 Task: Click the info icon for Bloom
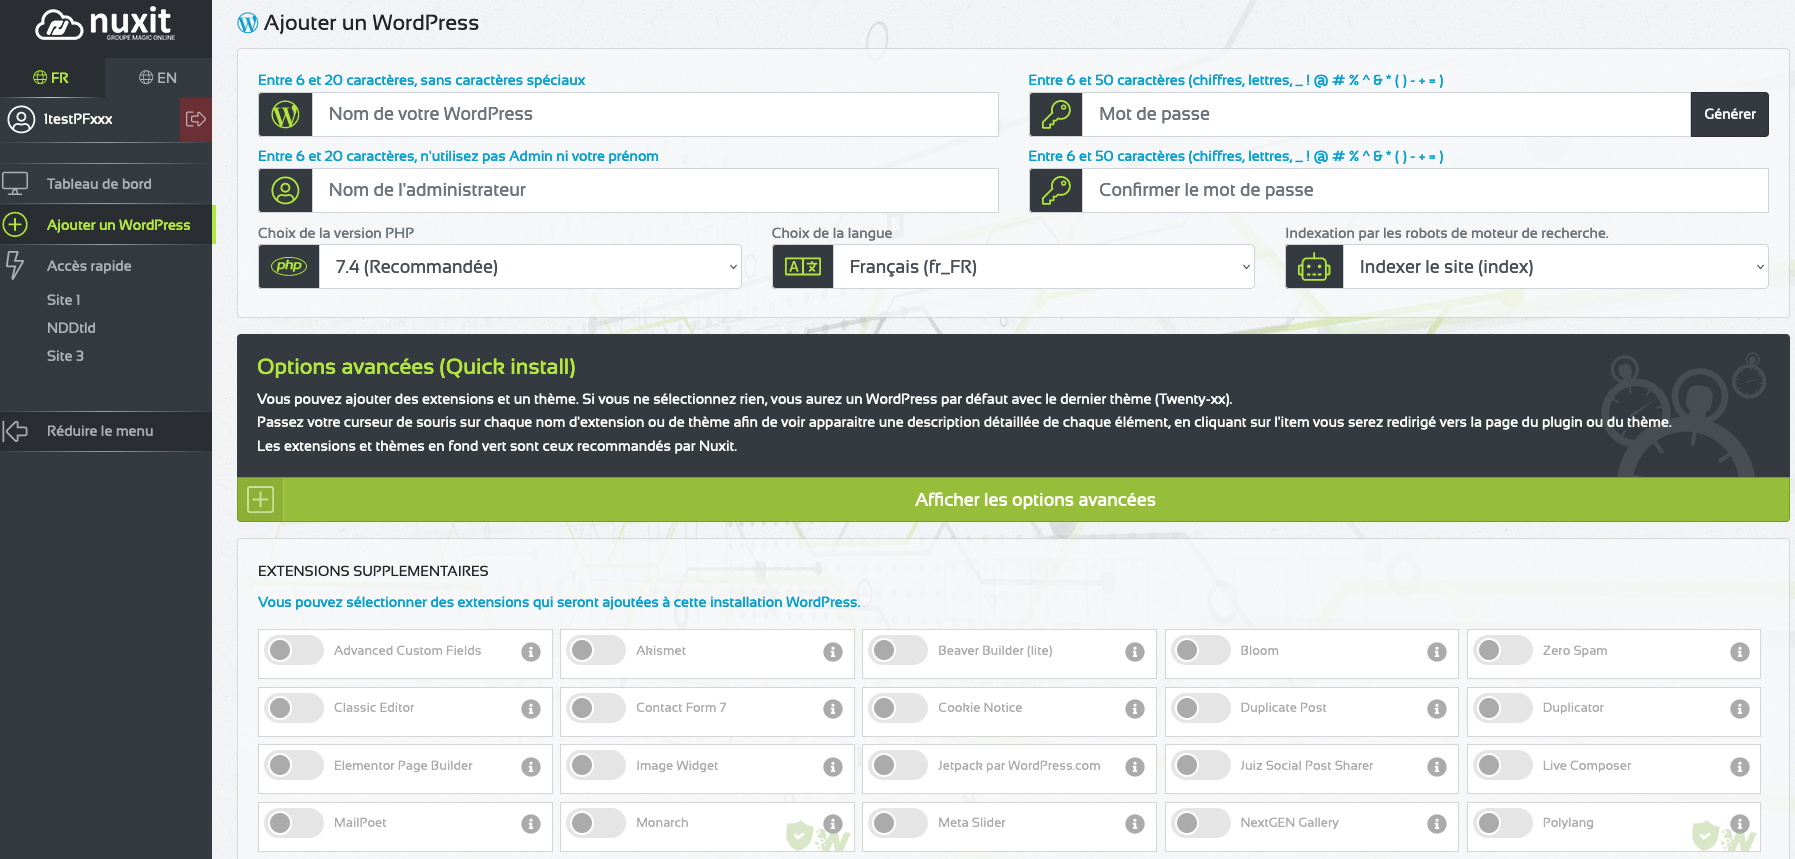(x=1437, y=652)
